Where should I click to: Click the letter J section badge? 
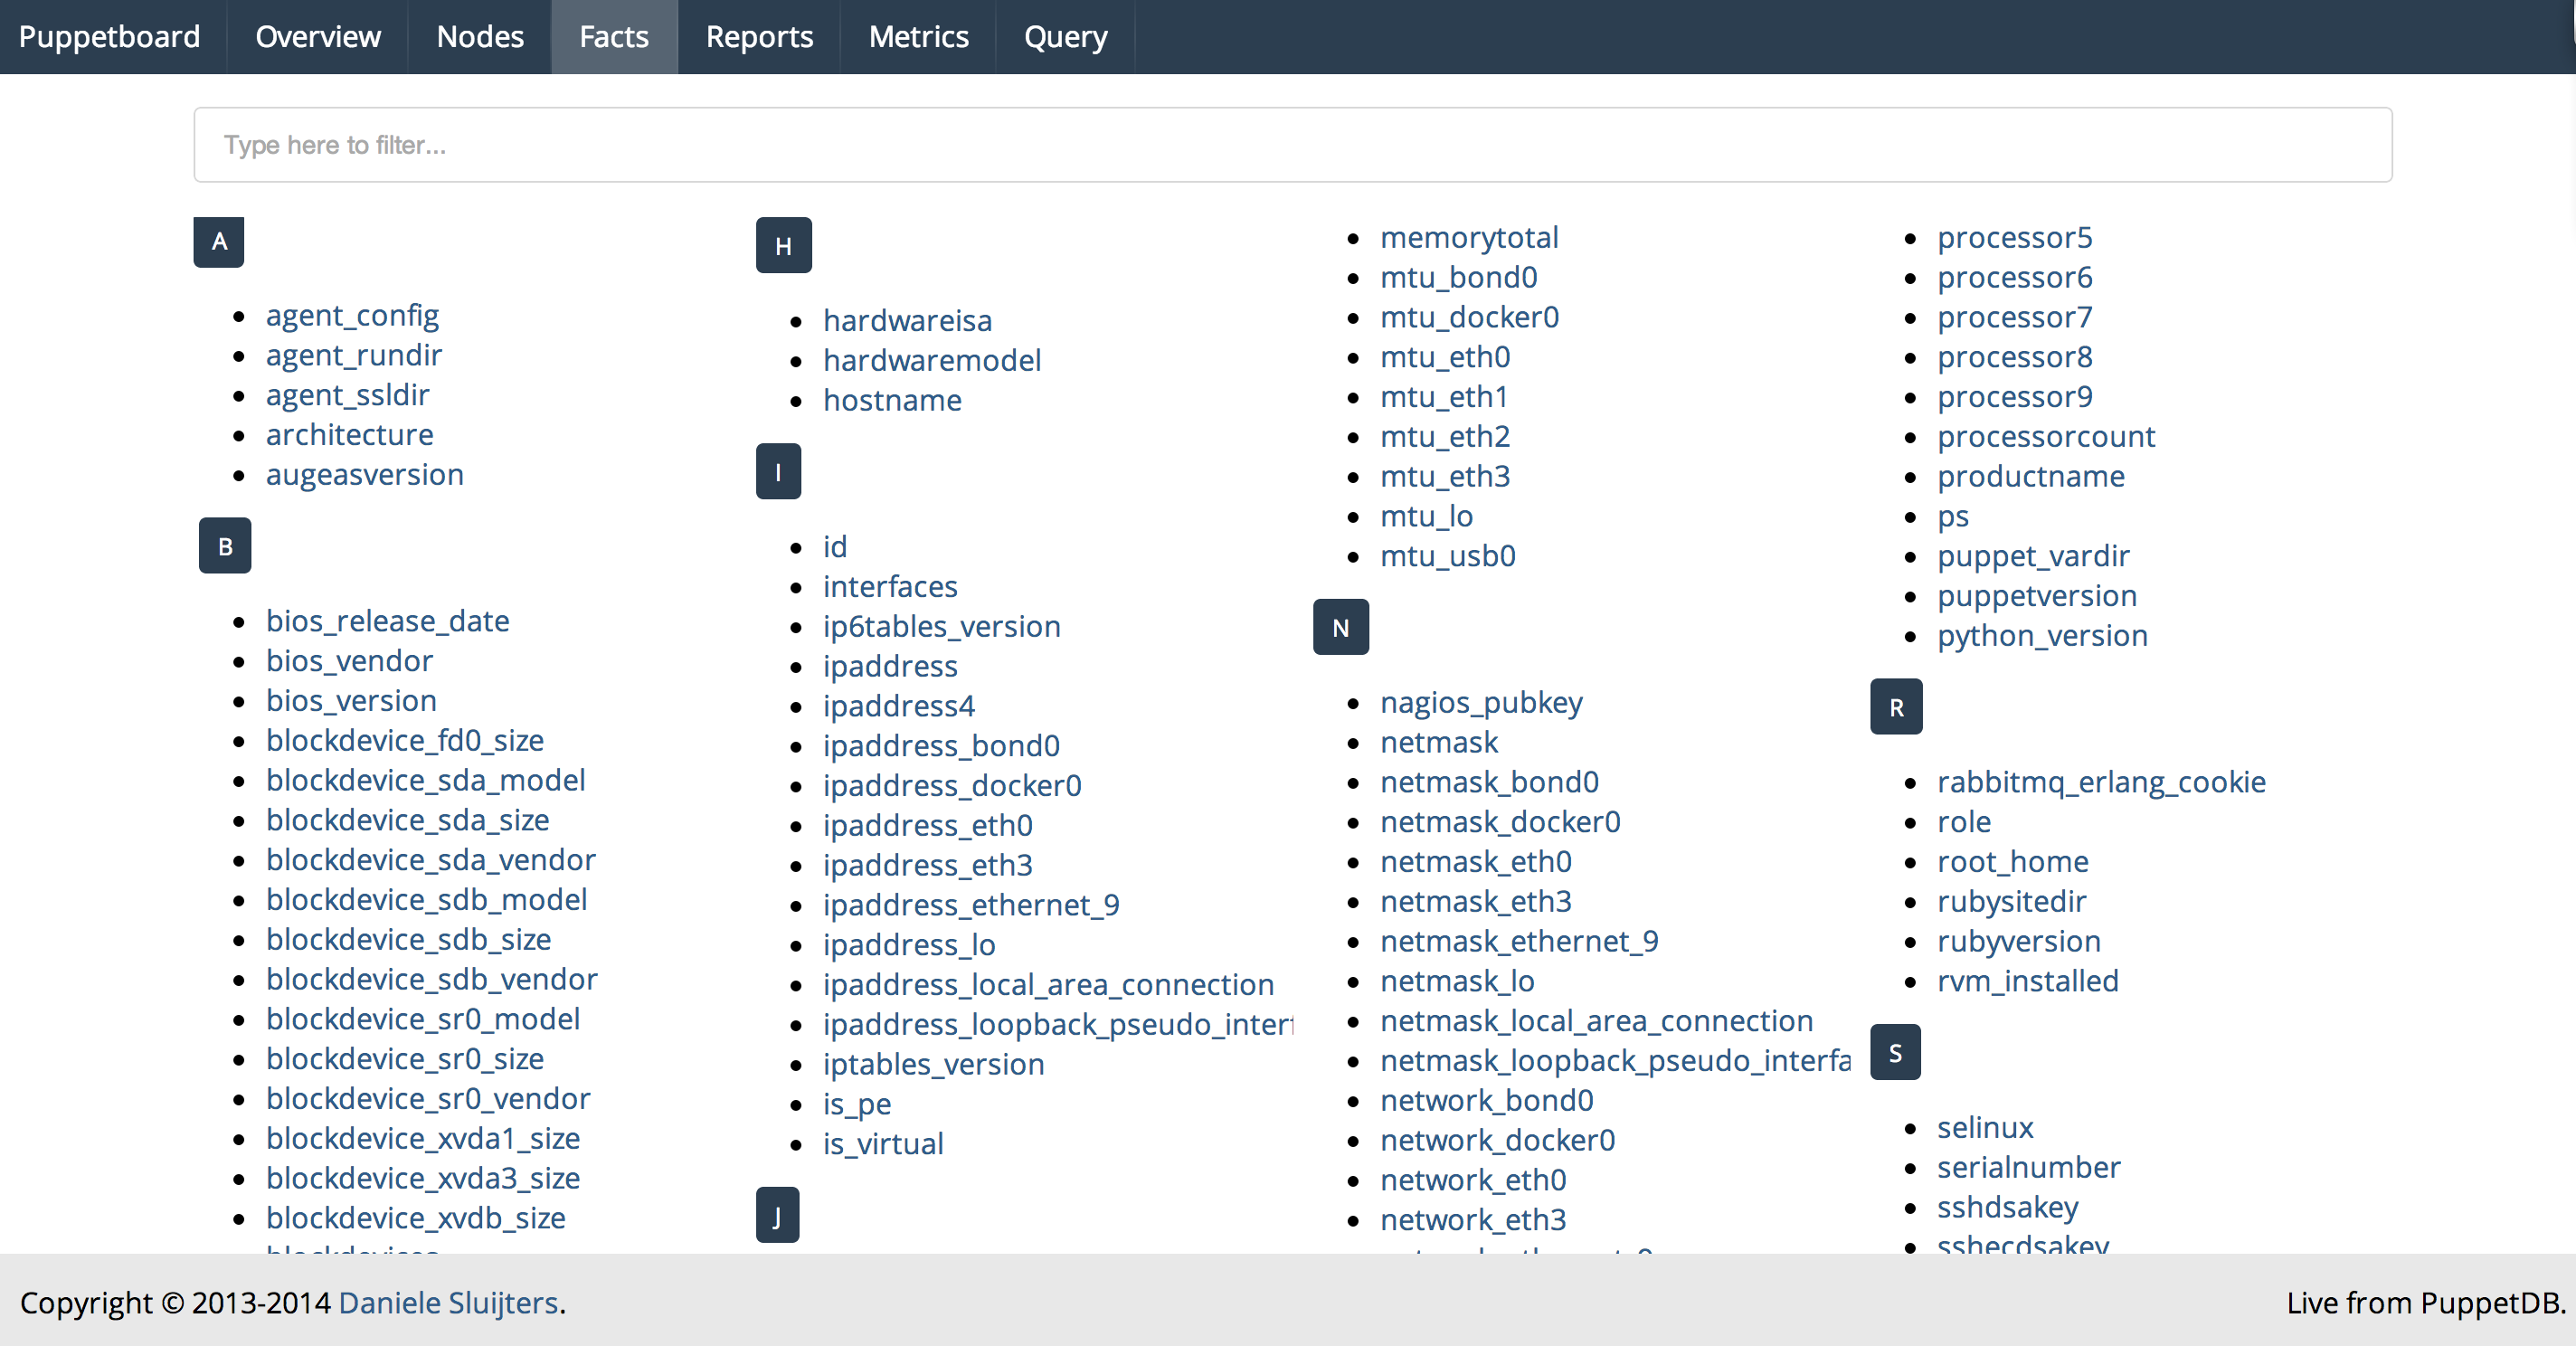coord(777,1216)
